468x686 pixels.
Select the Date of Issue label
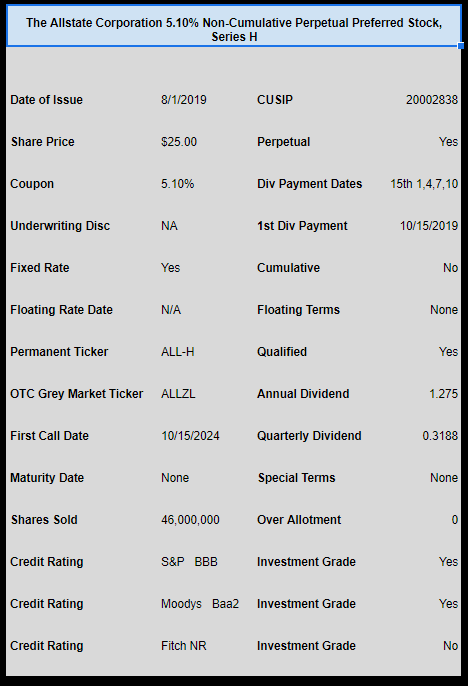pyautogui.click(x=46, y=100)
